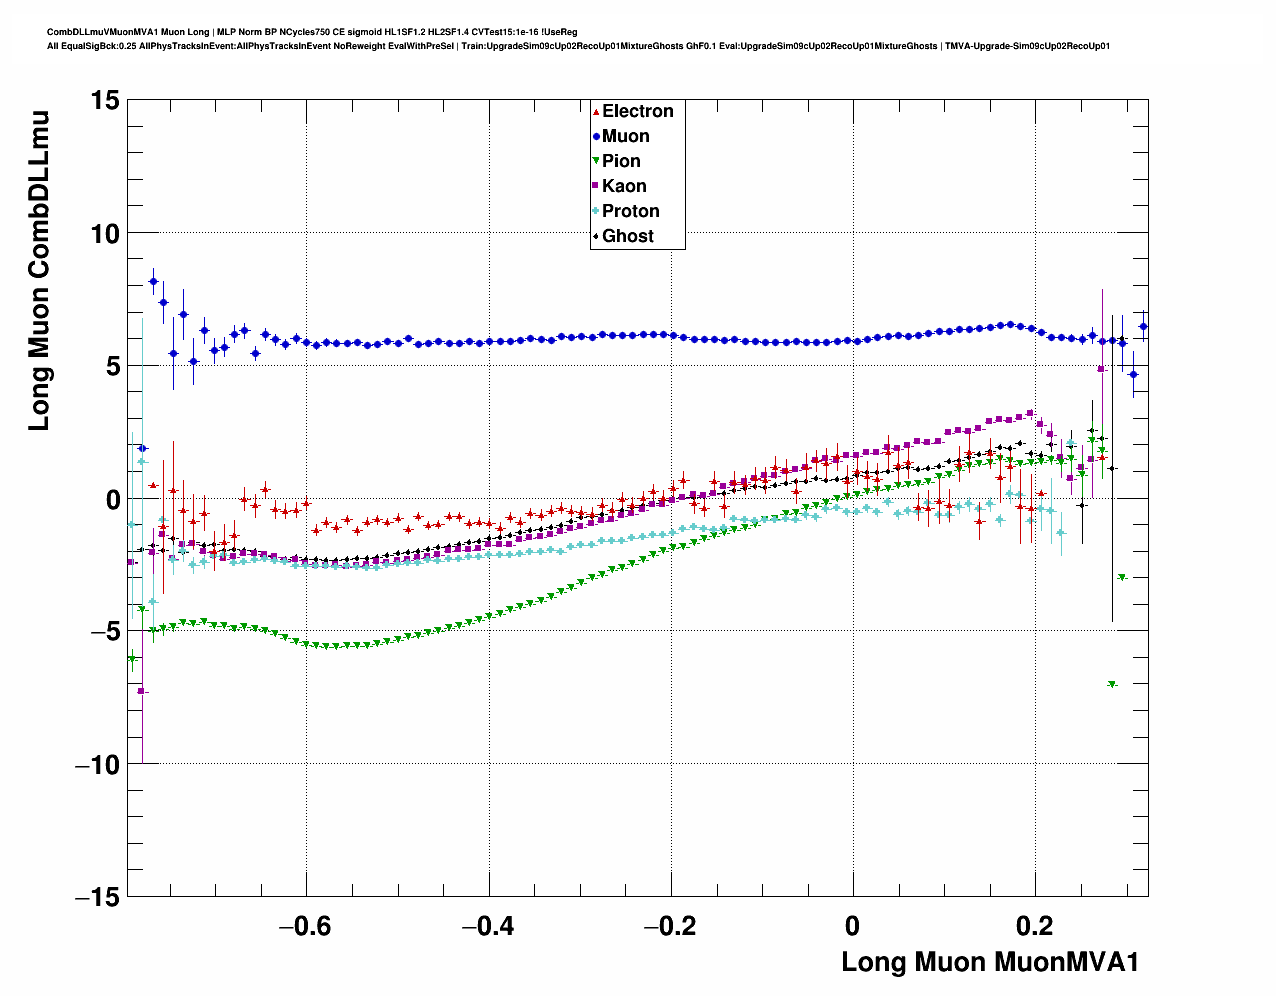Click the black Ghost diamond marker in legend
The width and height of the screenshot is (1276, 996).
[x=596, y=236]
